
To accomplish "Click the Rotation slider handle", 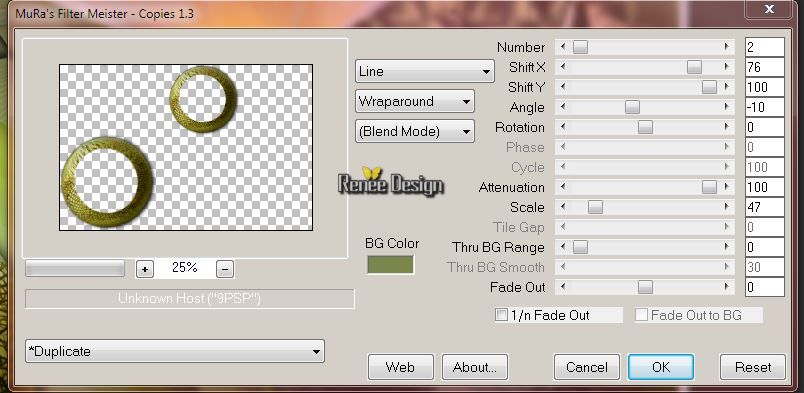I will tap(645, 127).
